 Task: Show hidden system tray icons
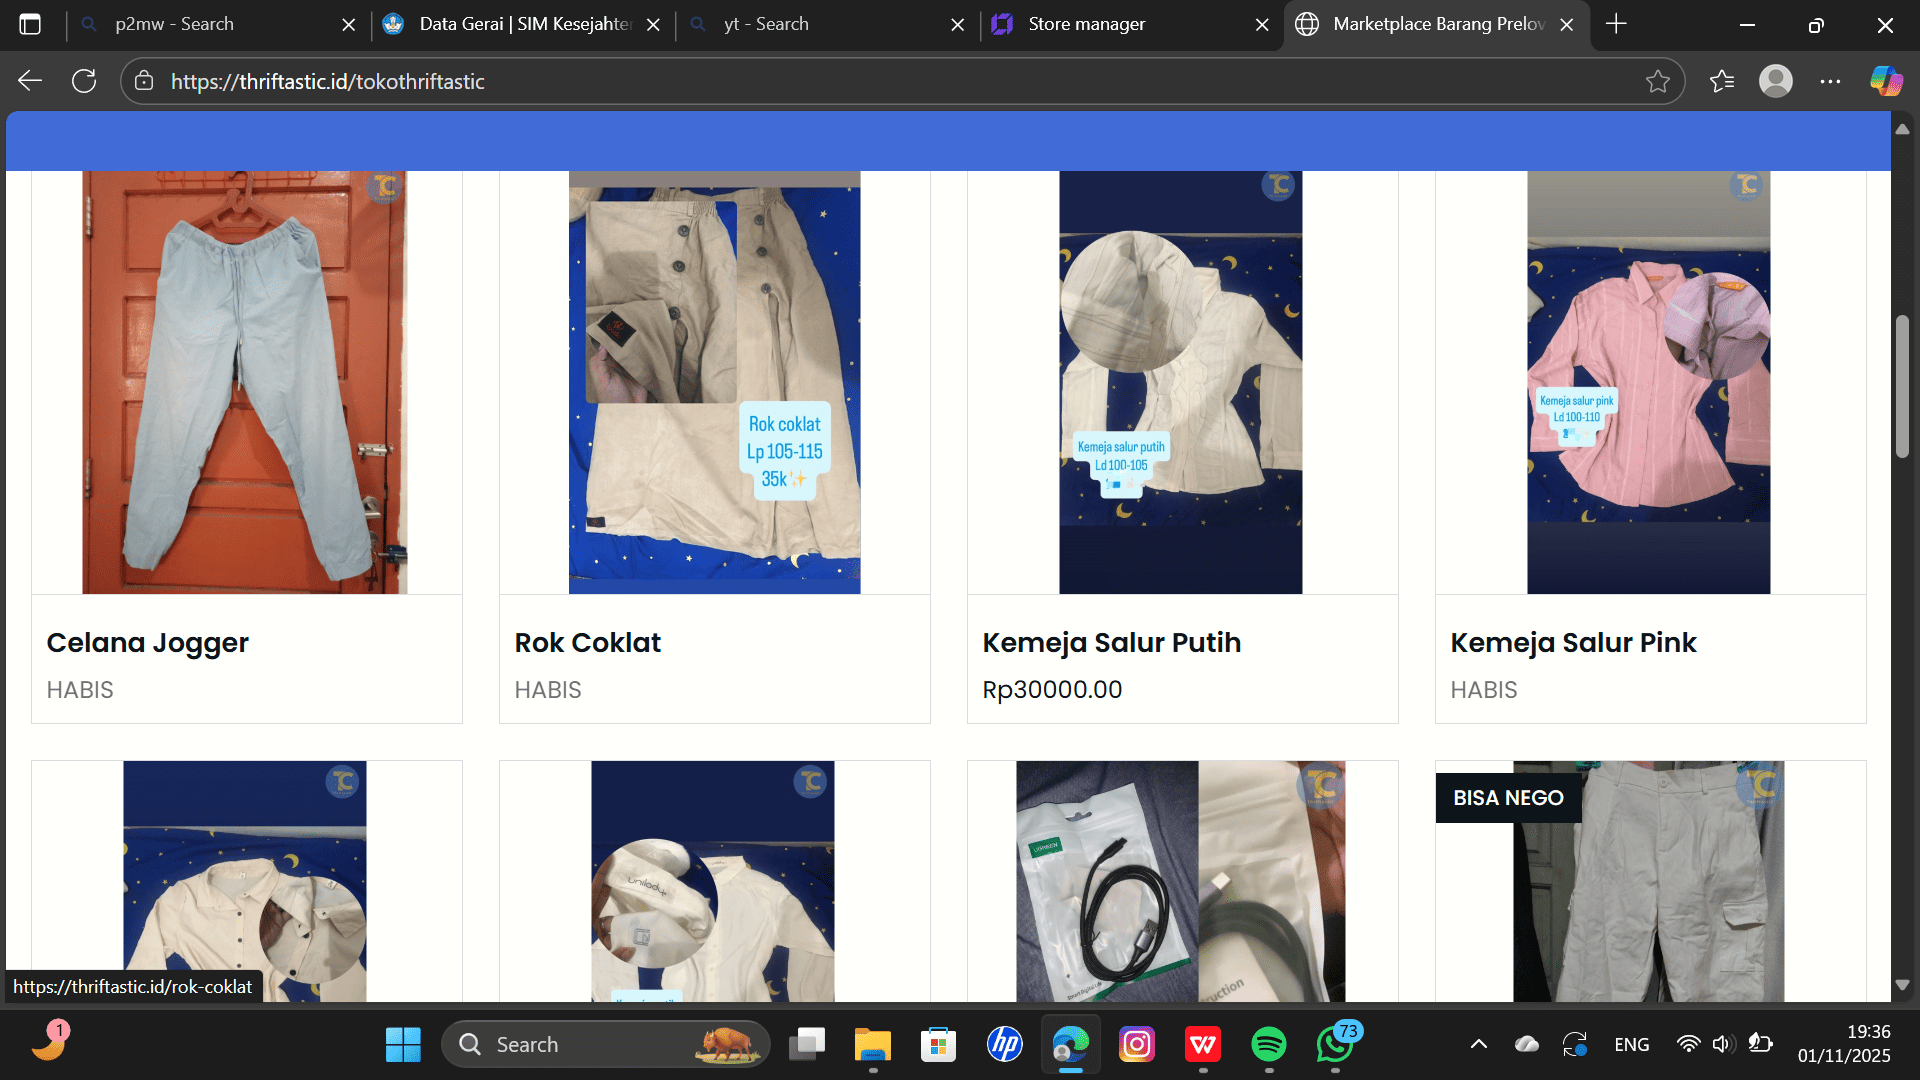[x=1478, y=1045]
